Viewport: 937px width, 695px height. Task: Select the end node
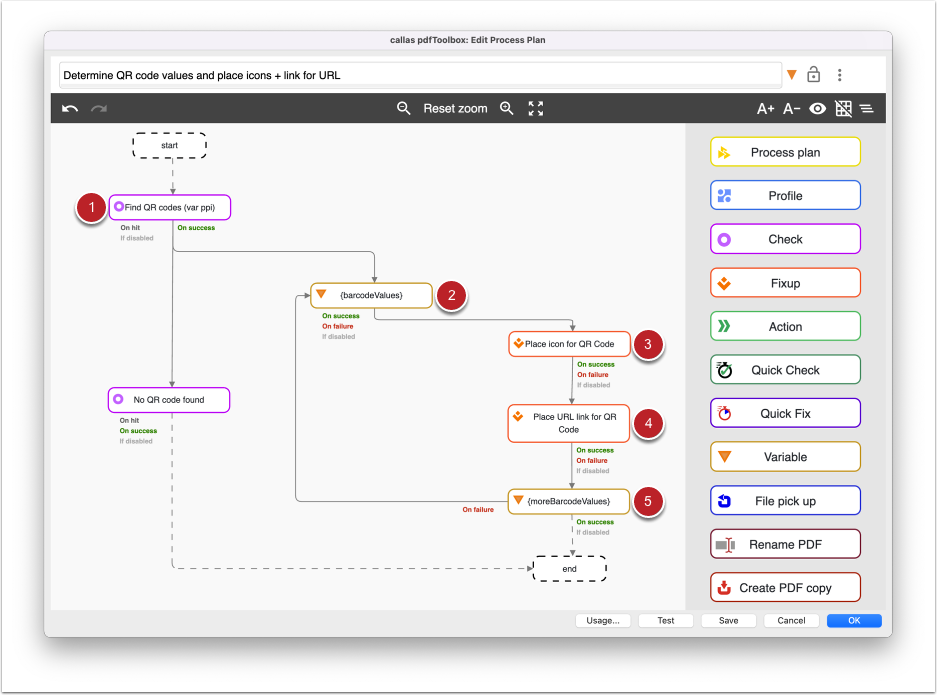pyautogui.click(x=569, y=569)
